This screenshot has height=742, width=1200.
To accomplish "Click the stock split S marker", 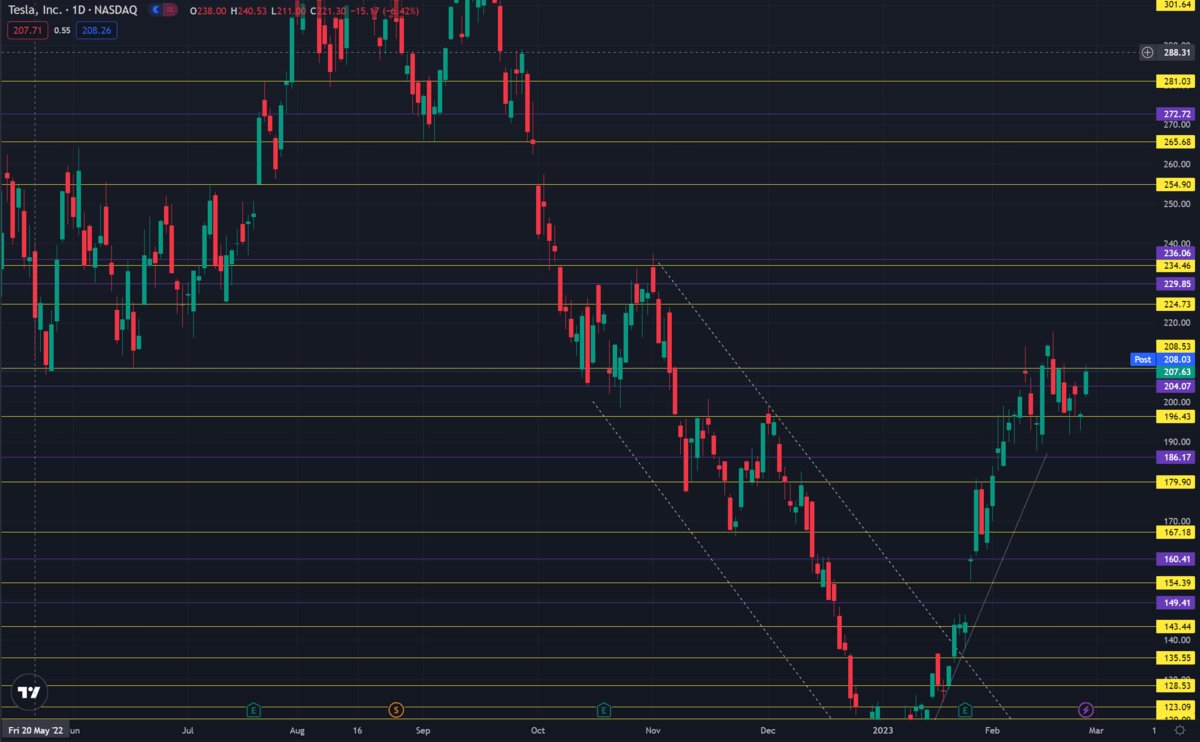I will coord(395,710).
